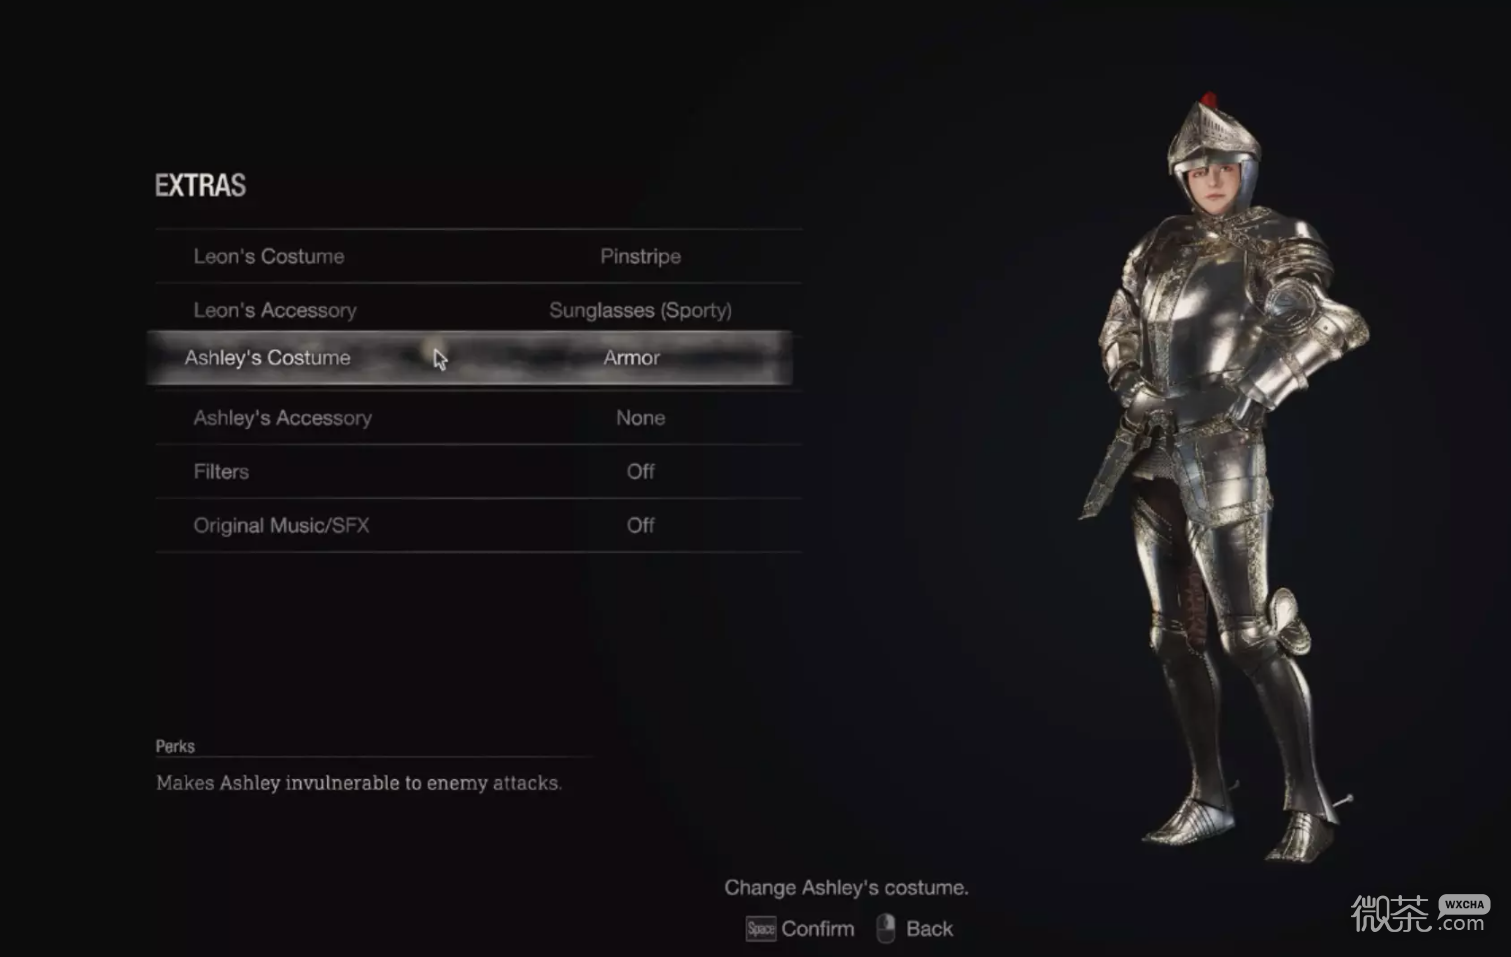
Task: Click the Perks description text
Action: pos(358,783)
